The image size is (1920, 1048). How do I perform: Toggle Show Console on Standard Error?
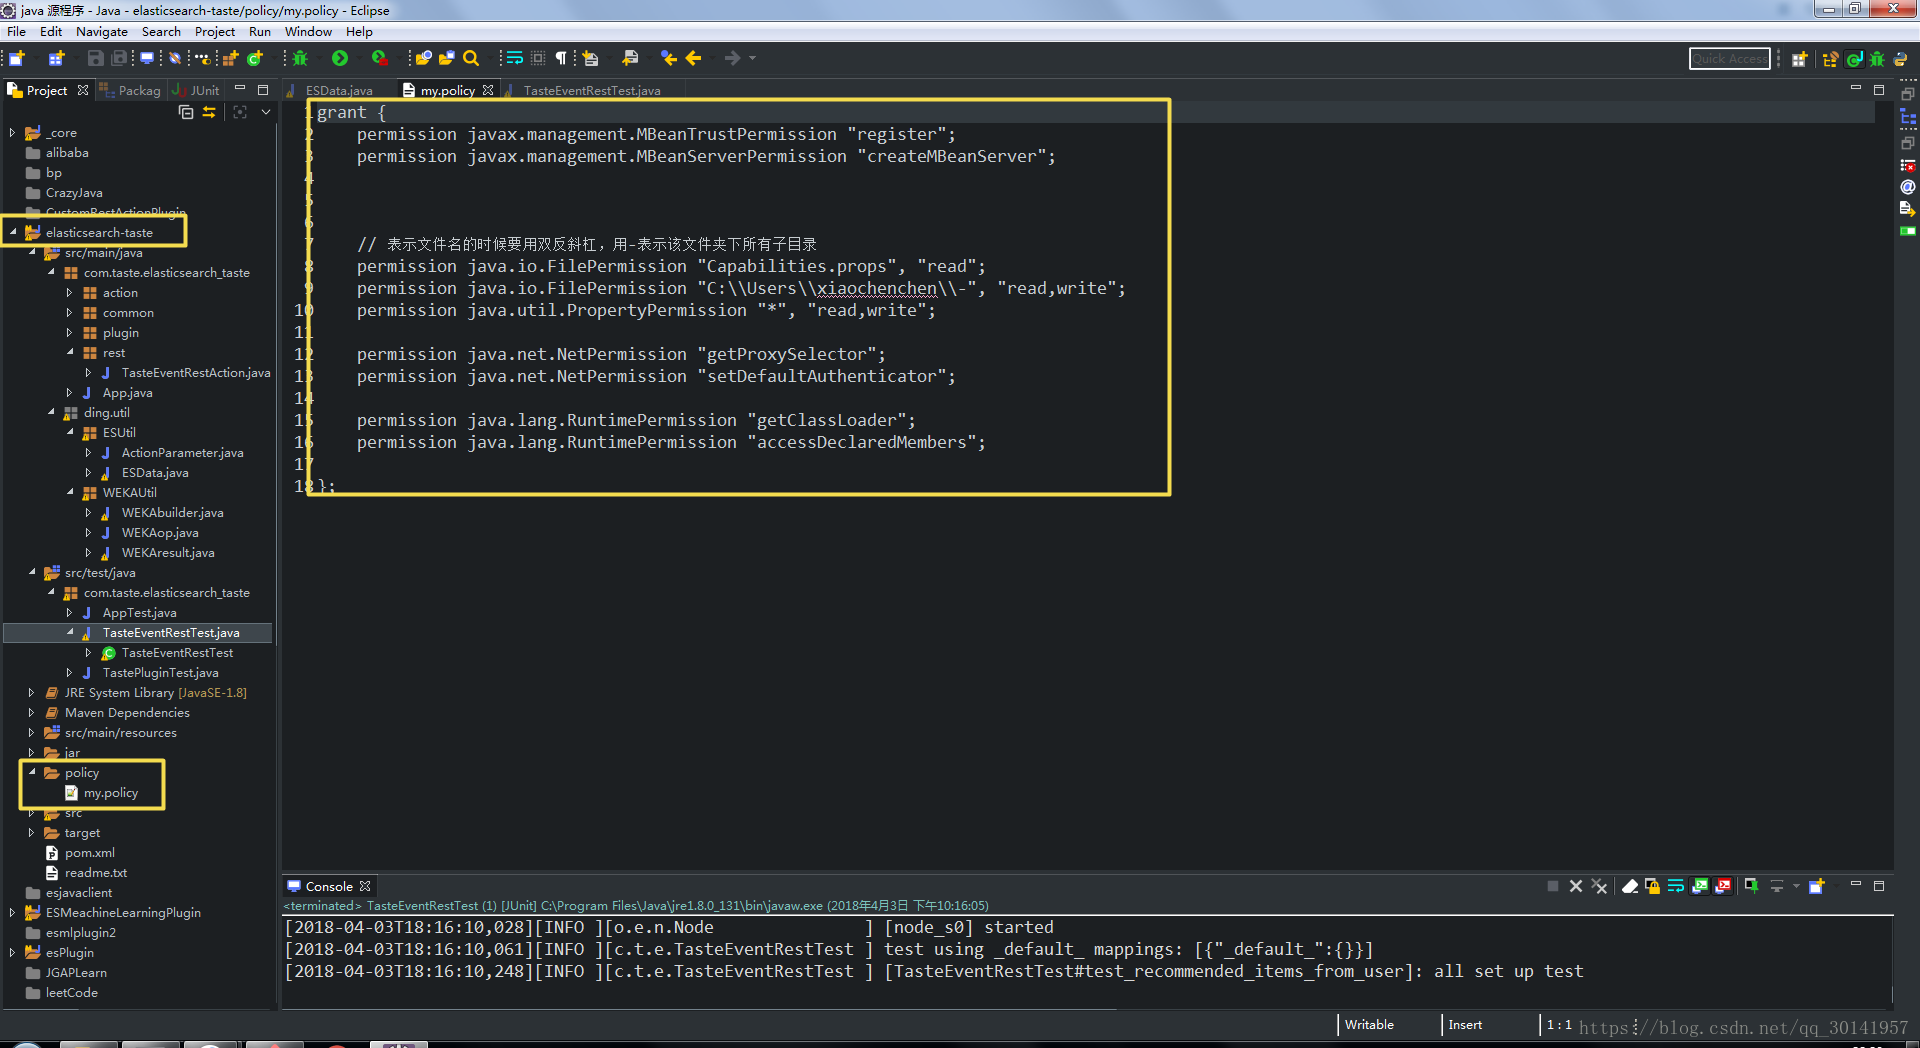pos(1723,886)
